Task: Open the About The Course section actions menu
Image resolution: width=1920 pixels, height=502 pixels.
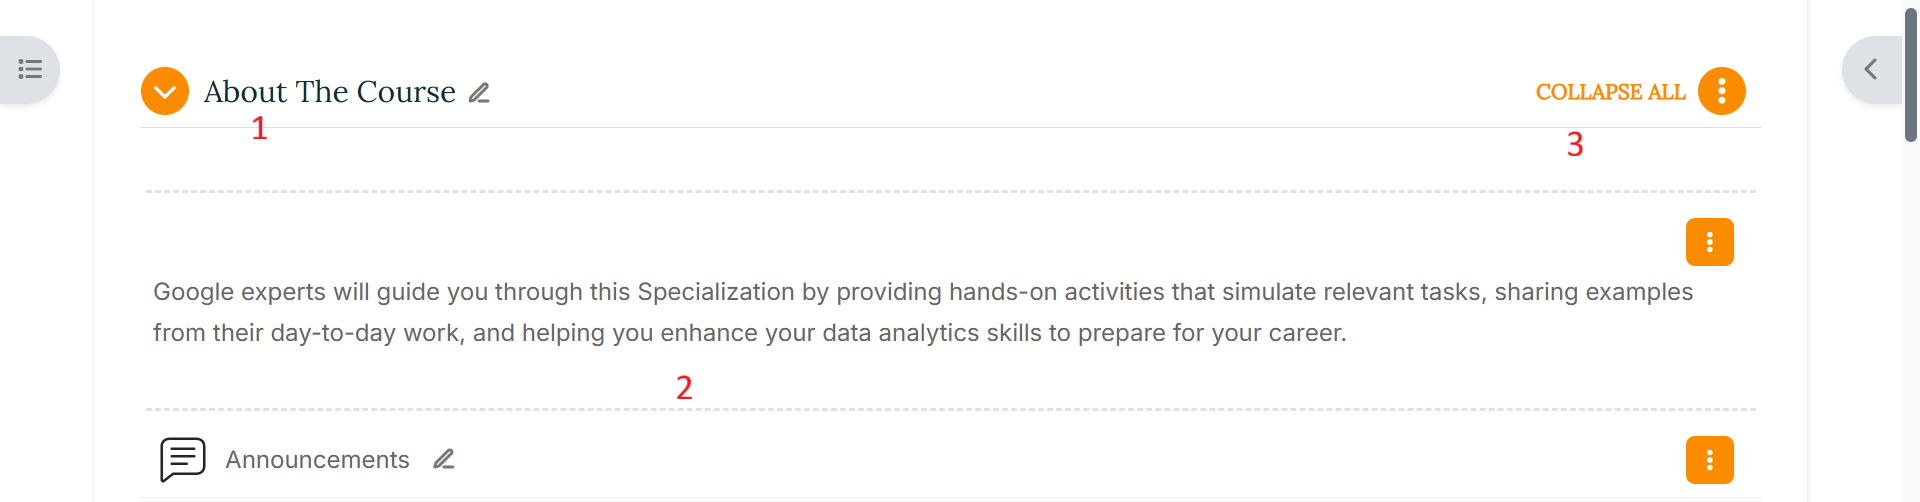Action: (x=1721, y=92)
